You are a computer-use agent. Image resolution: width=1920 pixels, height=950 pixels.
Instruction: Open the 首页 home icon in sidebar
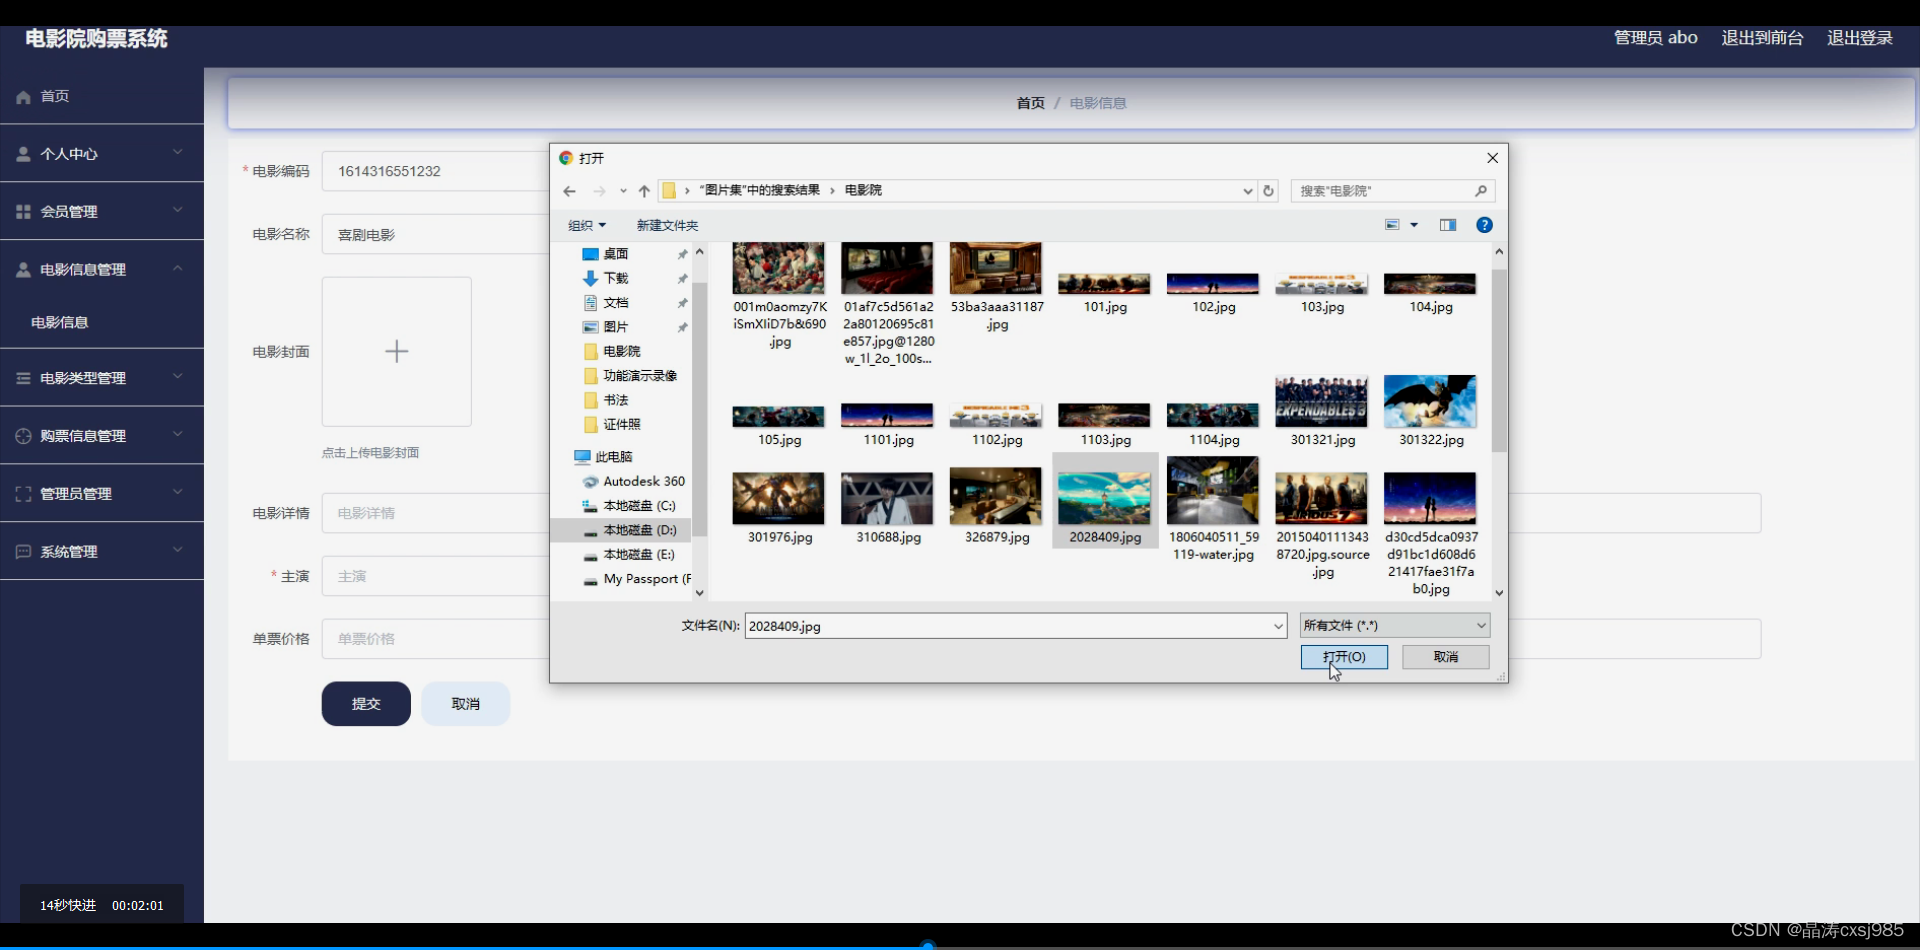point(22,96)
